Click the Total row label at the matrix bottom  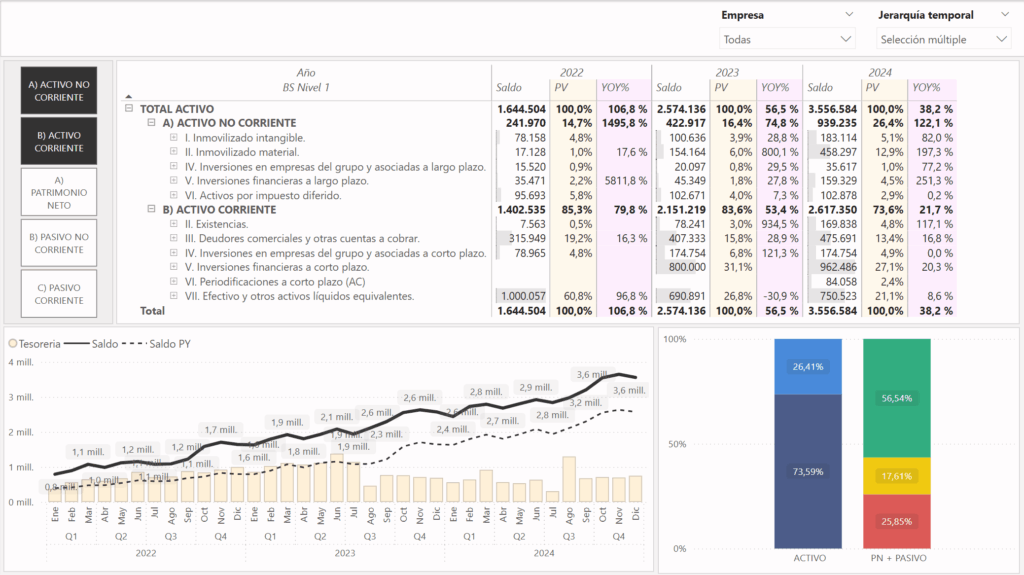(152, 310)
